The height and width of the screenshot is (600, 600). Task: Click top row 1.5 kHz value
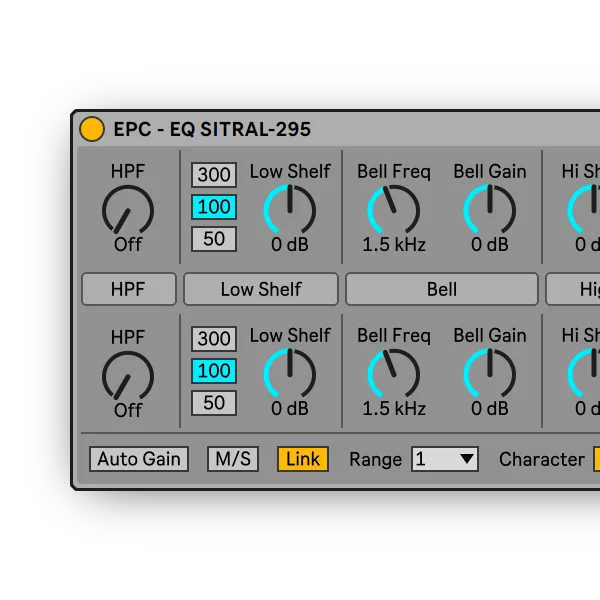pos(394,244)
